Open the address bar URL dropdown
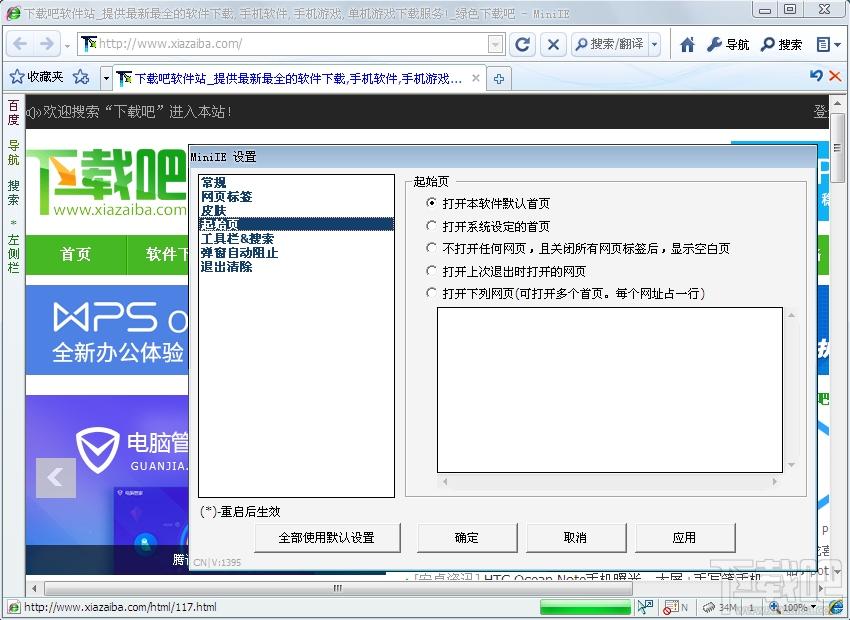 click(496, 44)
